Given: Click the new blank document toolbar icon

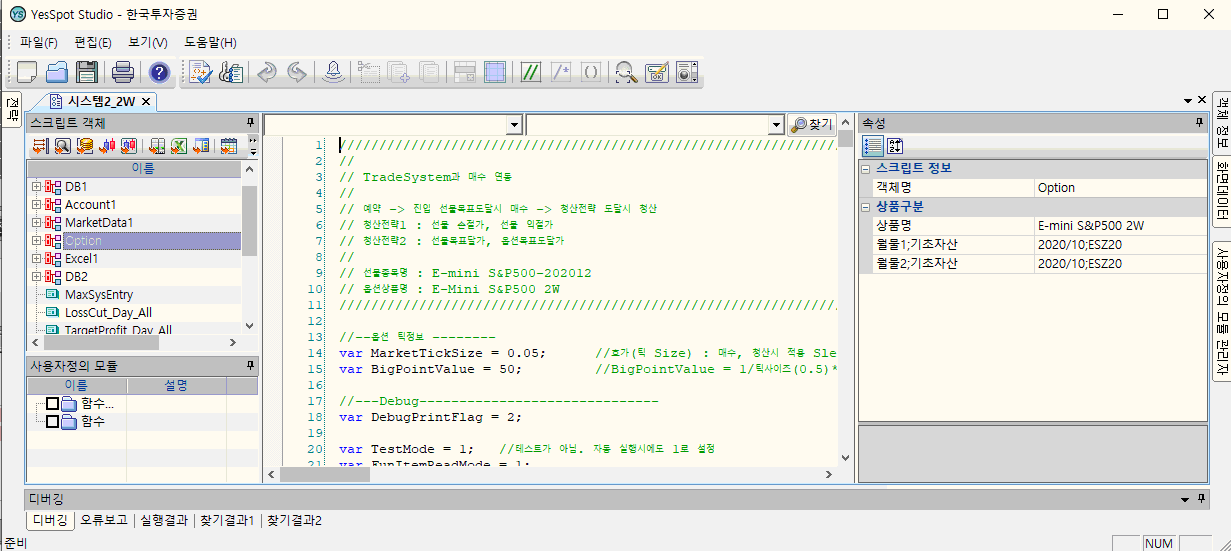Looking at the screenshot, I should [x=27, y=72].
